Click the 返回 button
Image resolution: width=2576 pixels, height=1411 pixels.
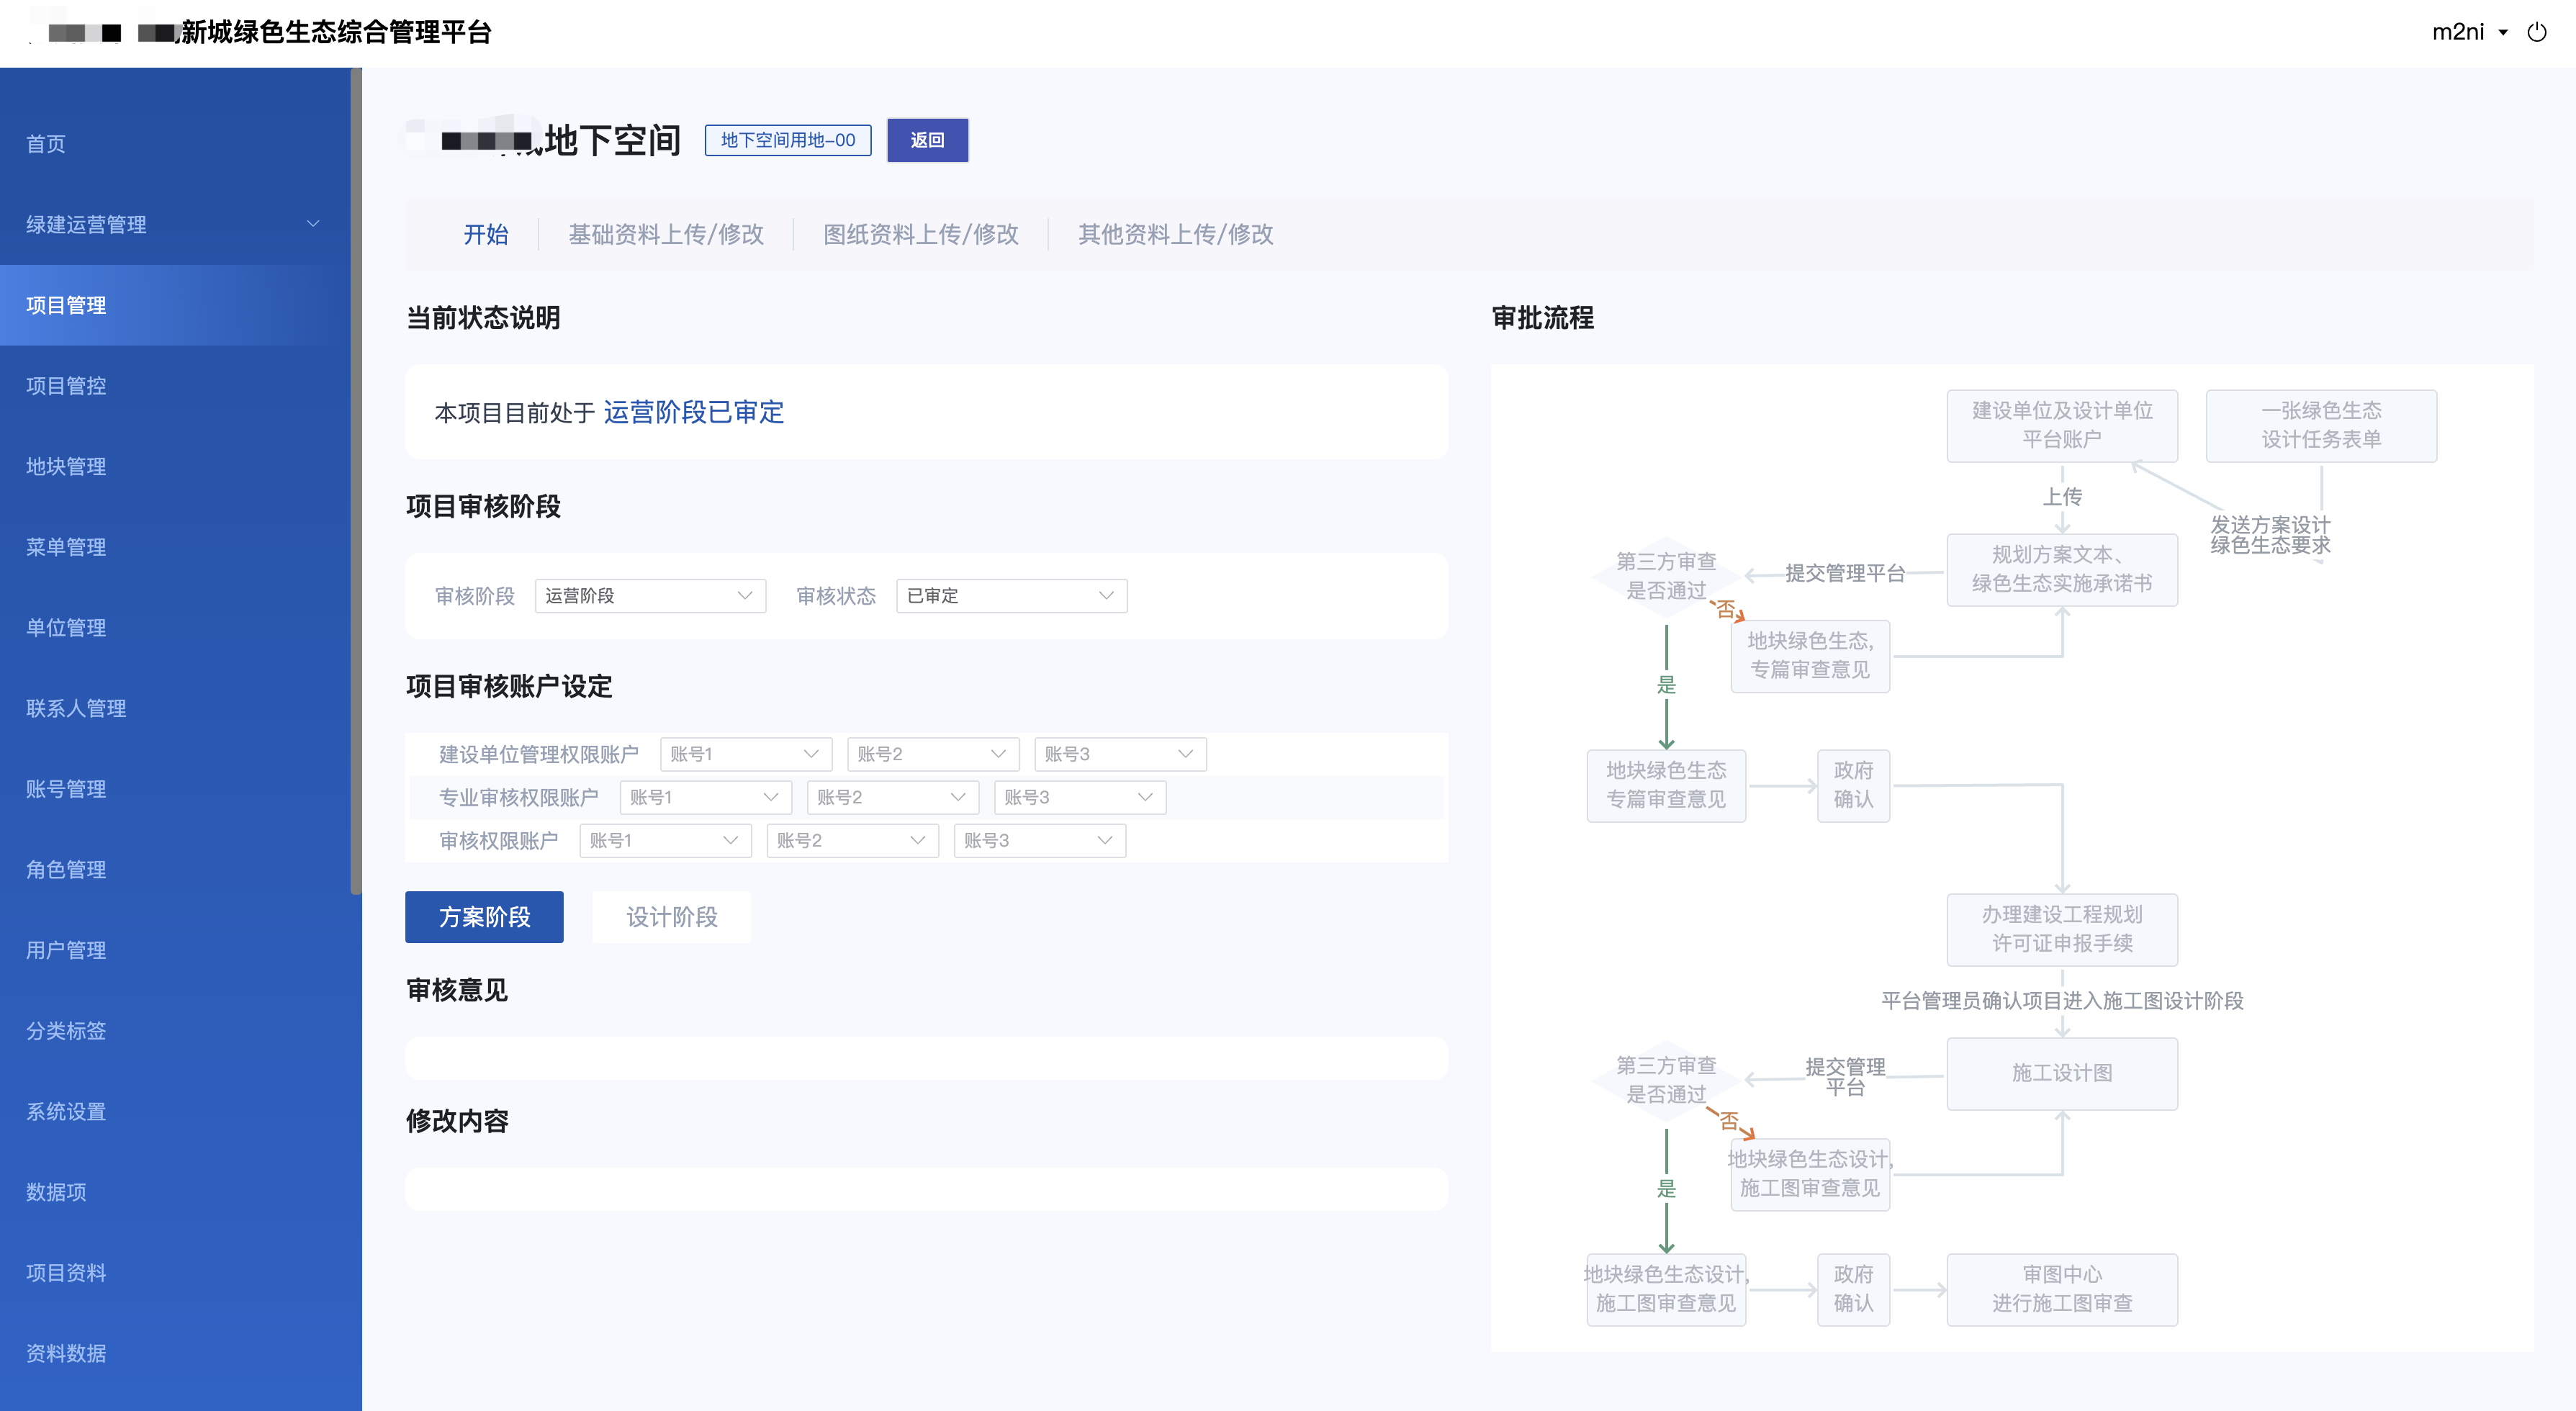(927, 140)
